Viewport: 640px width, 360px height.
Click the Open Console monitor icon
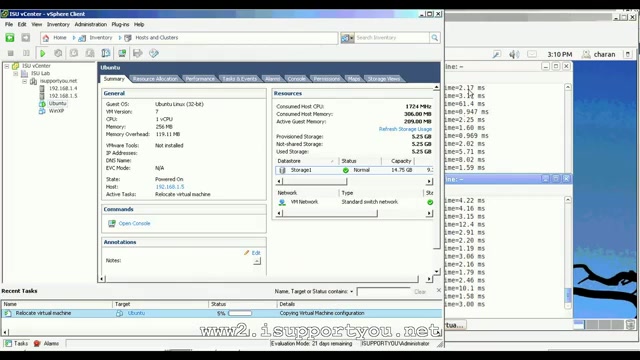click(x=112, y=223)
